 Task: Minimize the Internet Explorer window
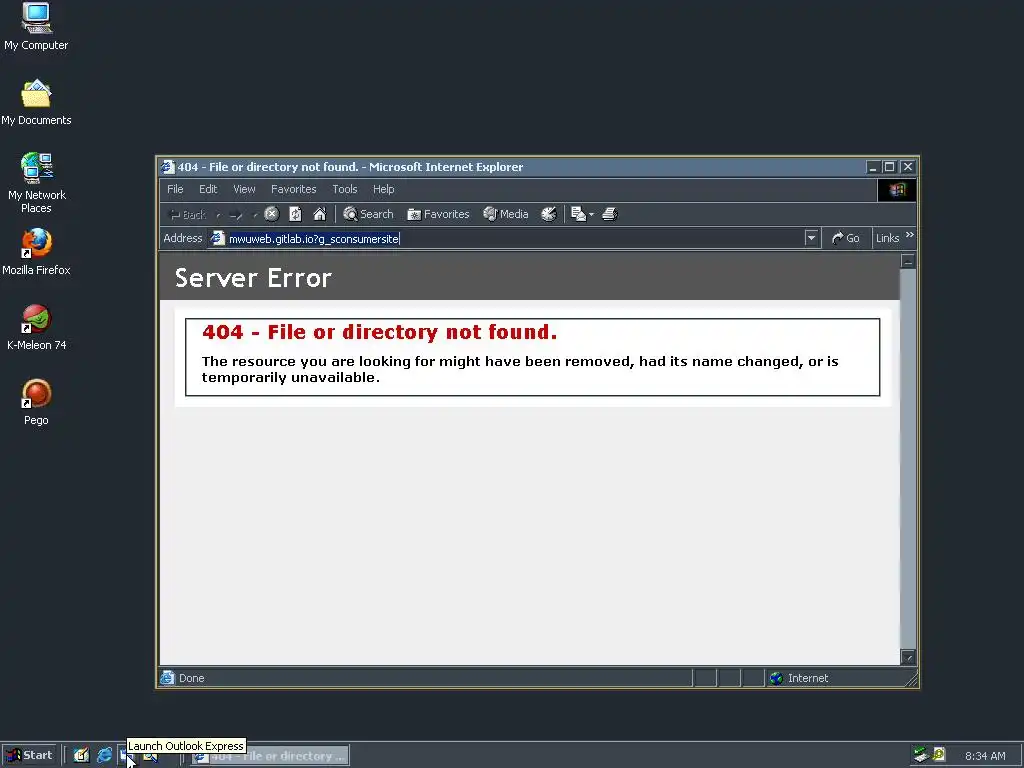pos(872,167)
